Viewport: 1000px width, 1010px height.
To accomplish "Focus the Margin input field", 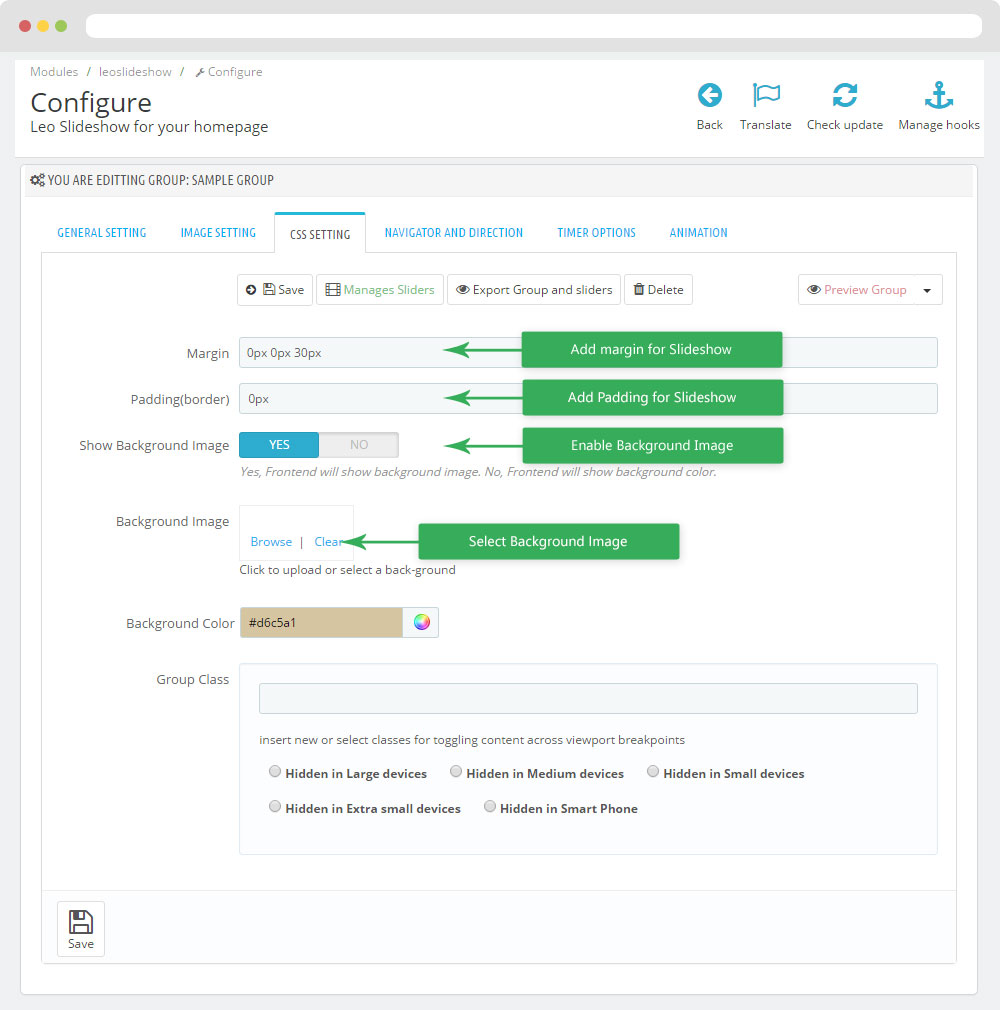I will pyautogui.click(x=588, y=352).
